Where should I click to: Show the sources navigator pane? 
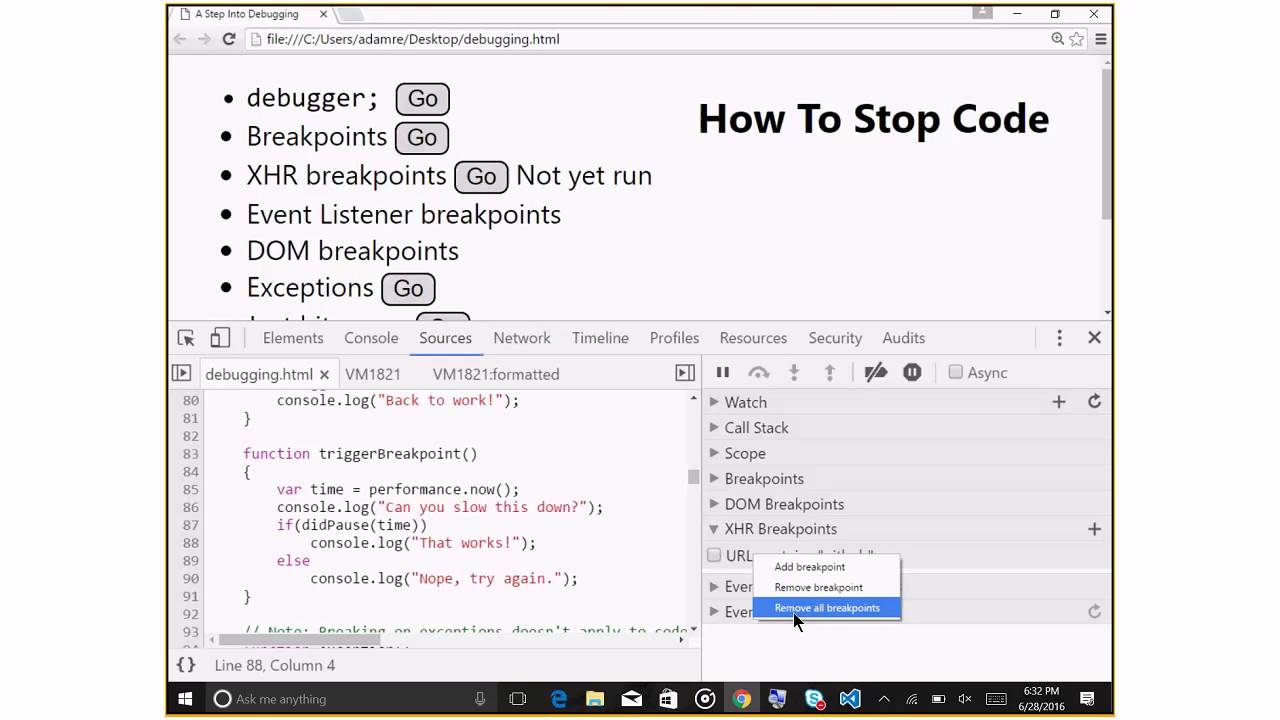[x=181, y=373]
